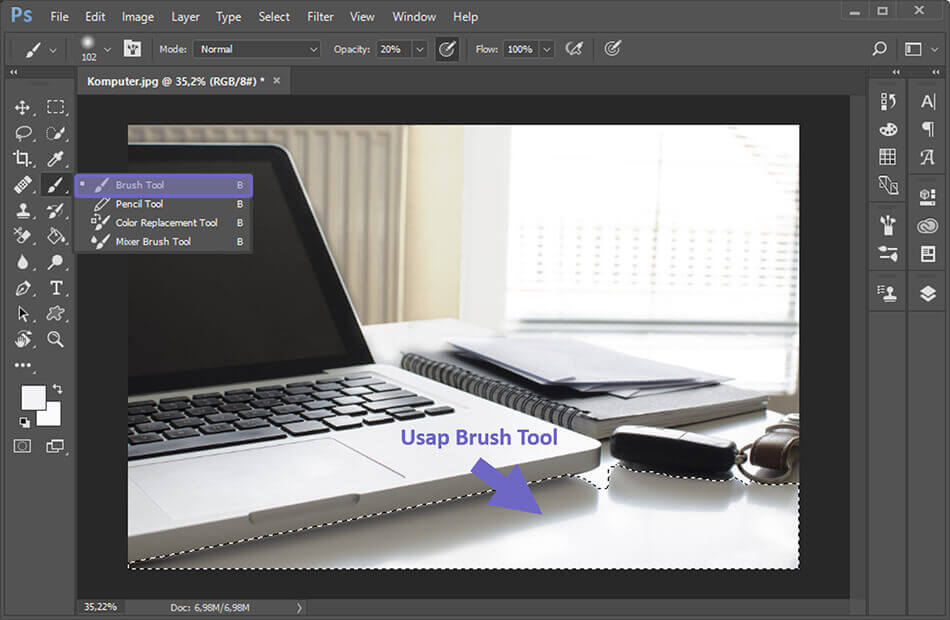Screen dimensions: 950x620
Task: Open the Libraries Creative Cloud icon
Action: click(928, 226)
